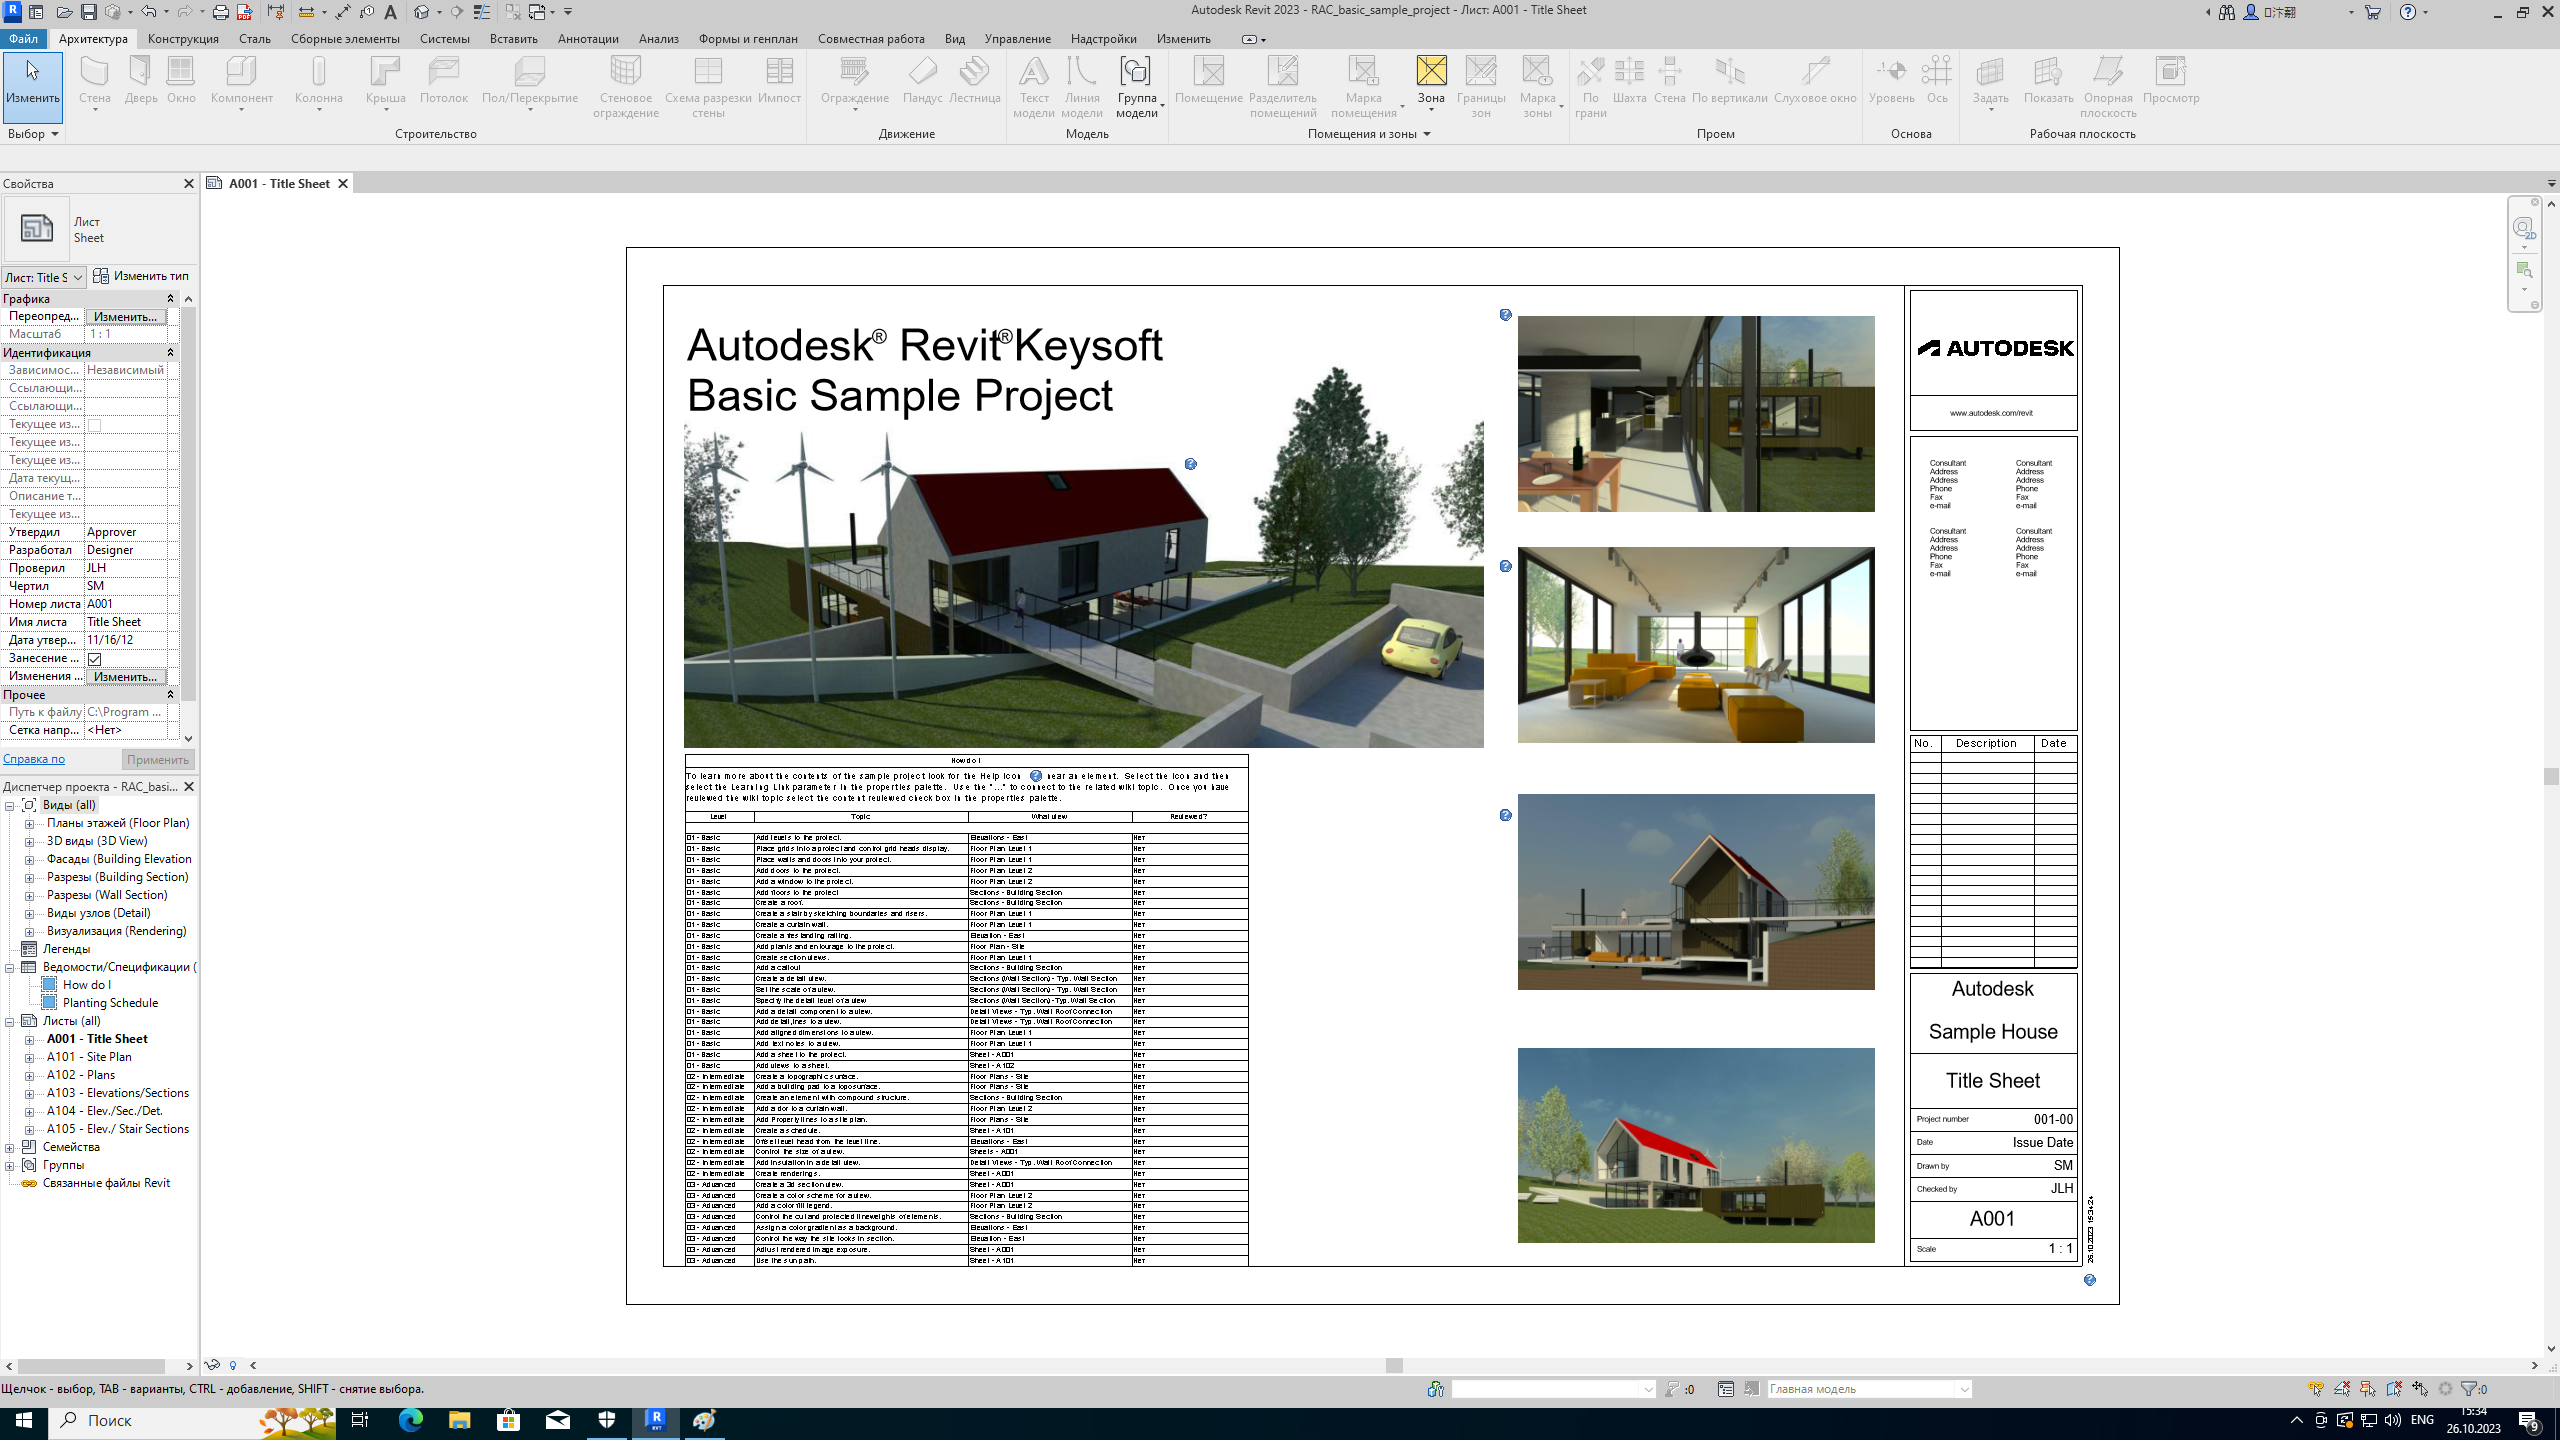
Task: Open Windows Start menu
Action: [24, 1421]
